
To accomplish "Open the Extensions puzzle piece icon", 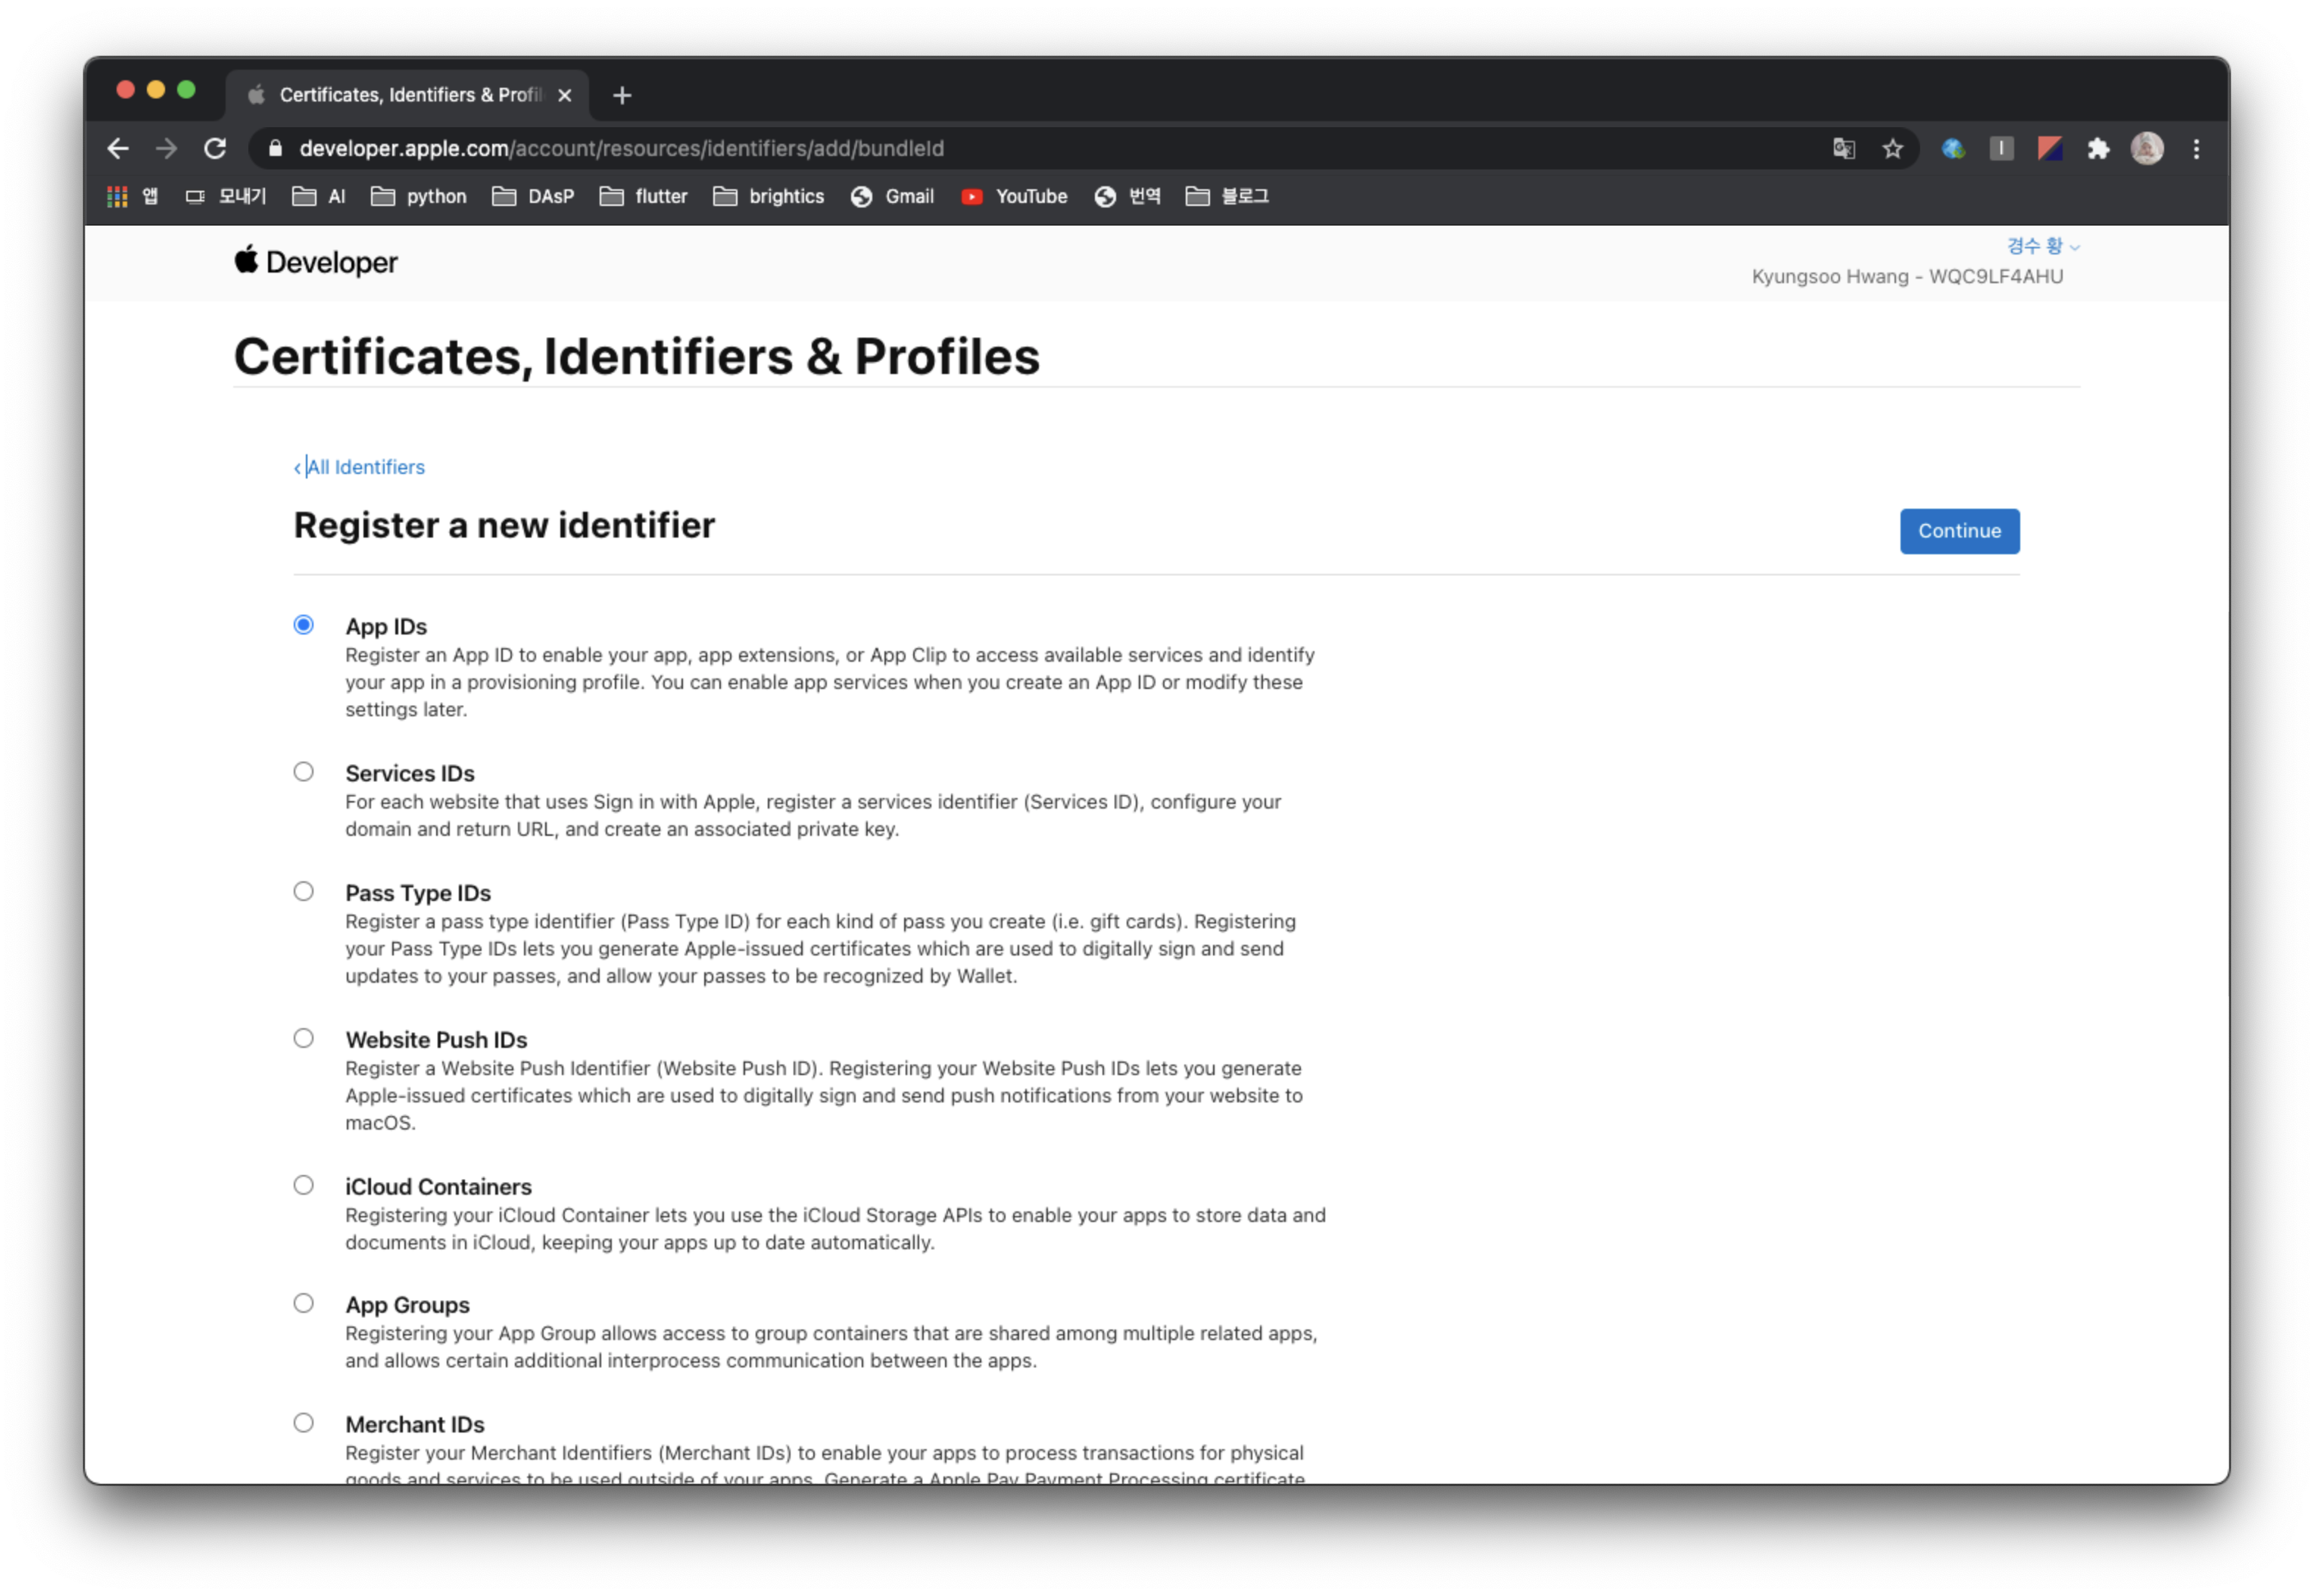I will 2098,149.
